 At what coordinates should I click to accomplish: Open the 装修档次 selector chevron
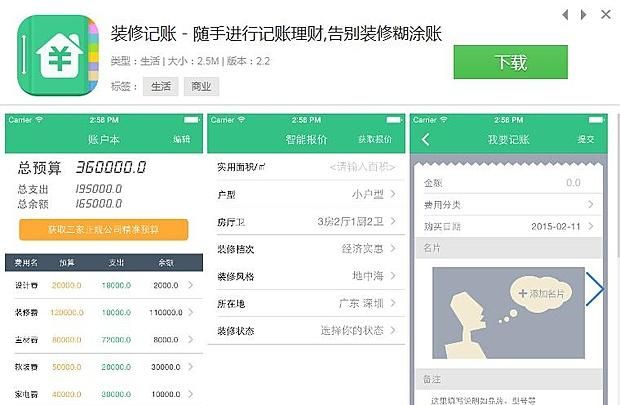pos(393,248)
